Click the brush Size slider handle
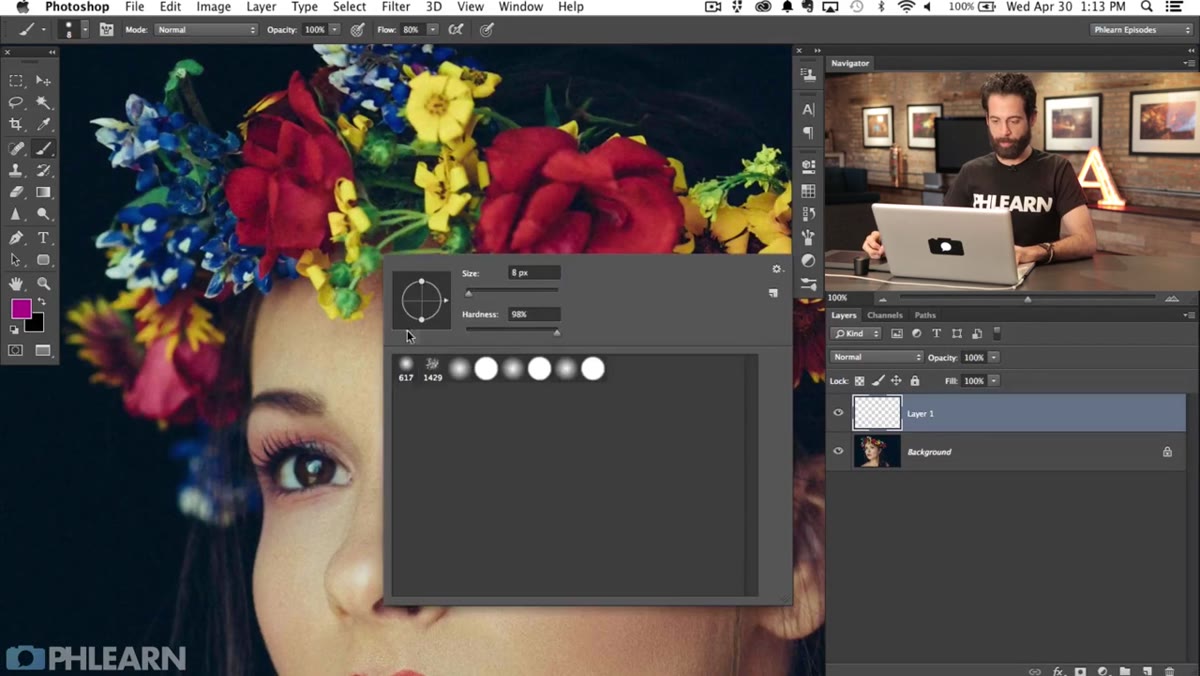Image resolution: width=1200 pixels, height=676 pixels. (x=468, y=292)
